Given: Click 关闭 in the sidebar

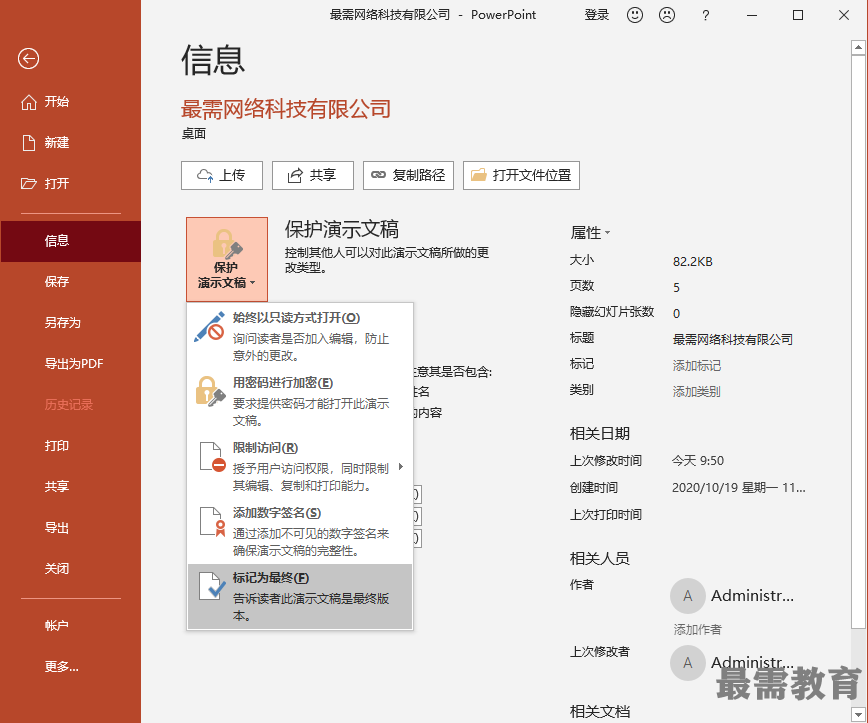Looking at the screenshot, I should 71,569.
